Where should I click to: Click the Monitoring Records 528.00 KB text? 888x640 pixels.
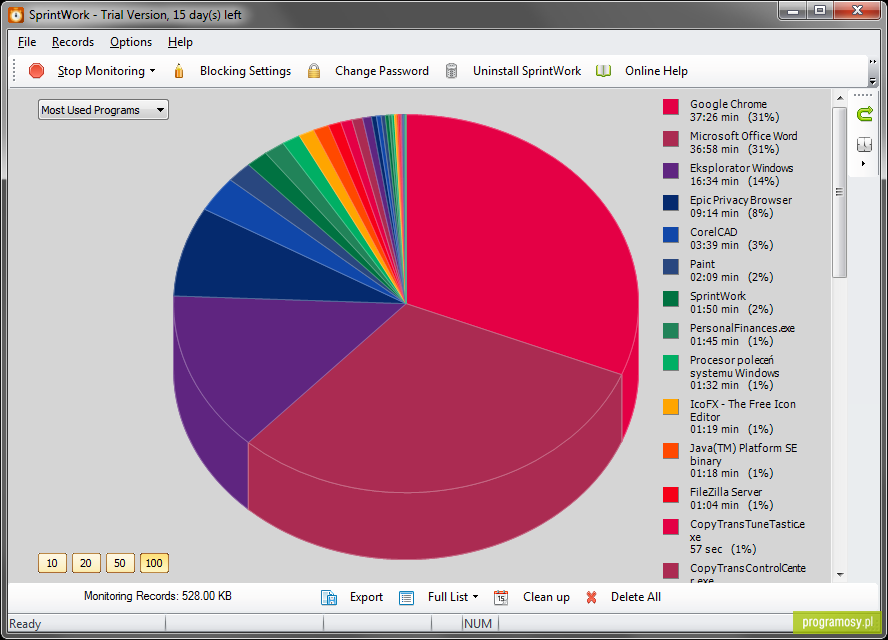tap(157, 596)
